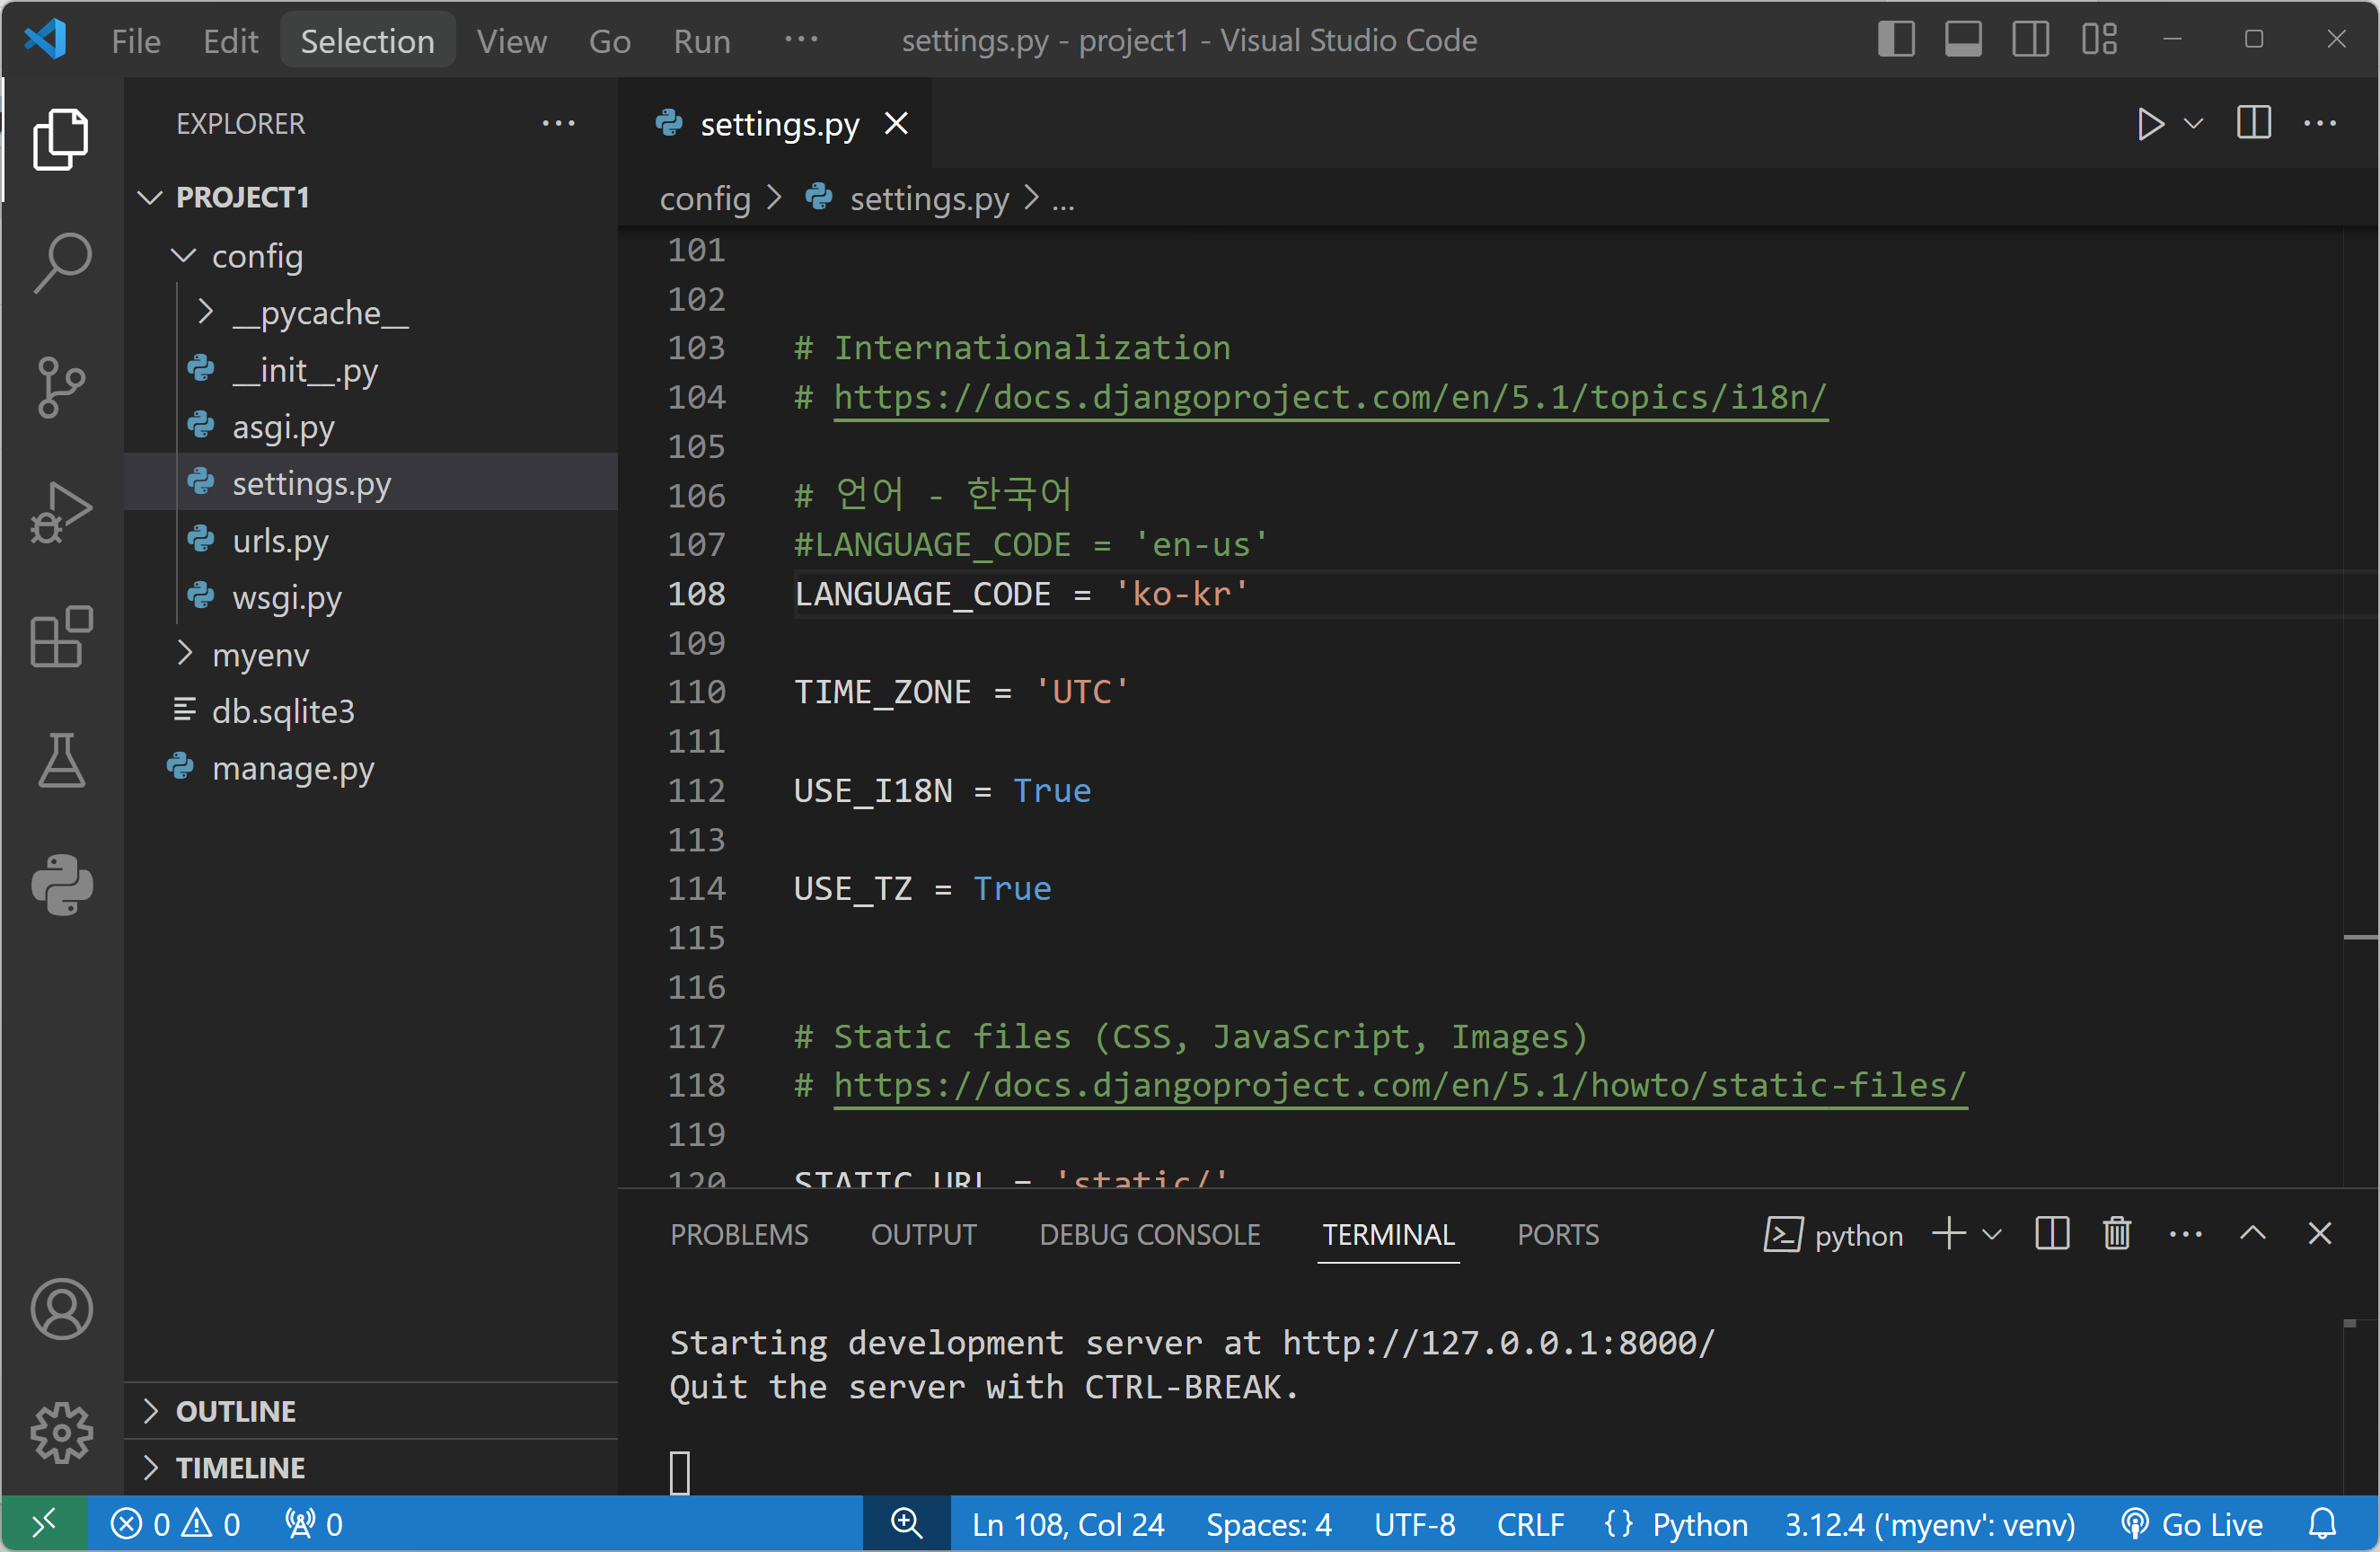The image size is (2380, 1552).
Task: Open the i18n docs URL in code
Action: pos(1329,397)
